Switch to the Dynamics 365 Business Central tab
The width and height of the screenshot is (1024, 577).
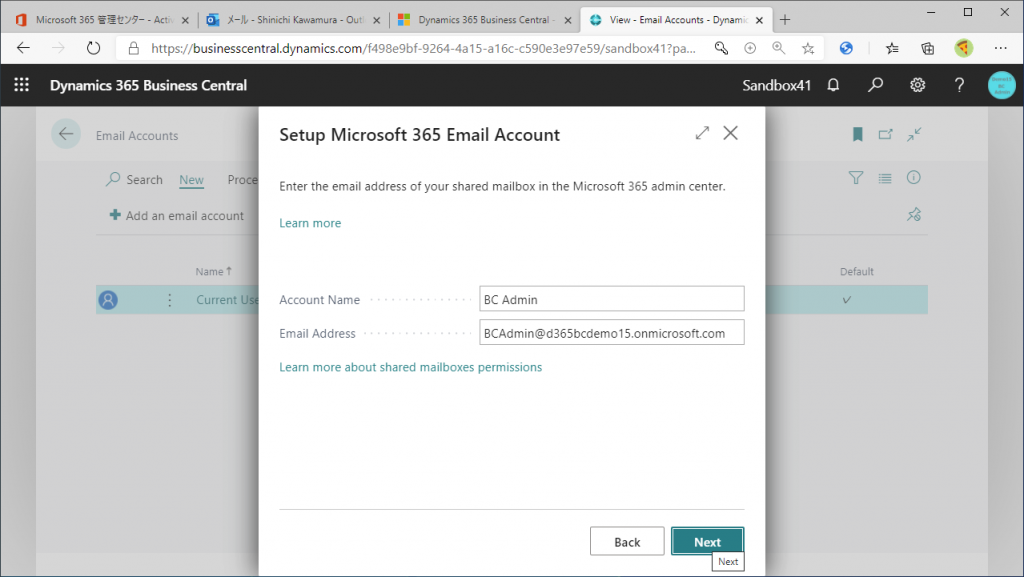point(485,20)
